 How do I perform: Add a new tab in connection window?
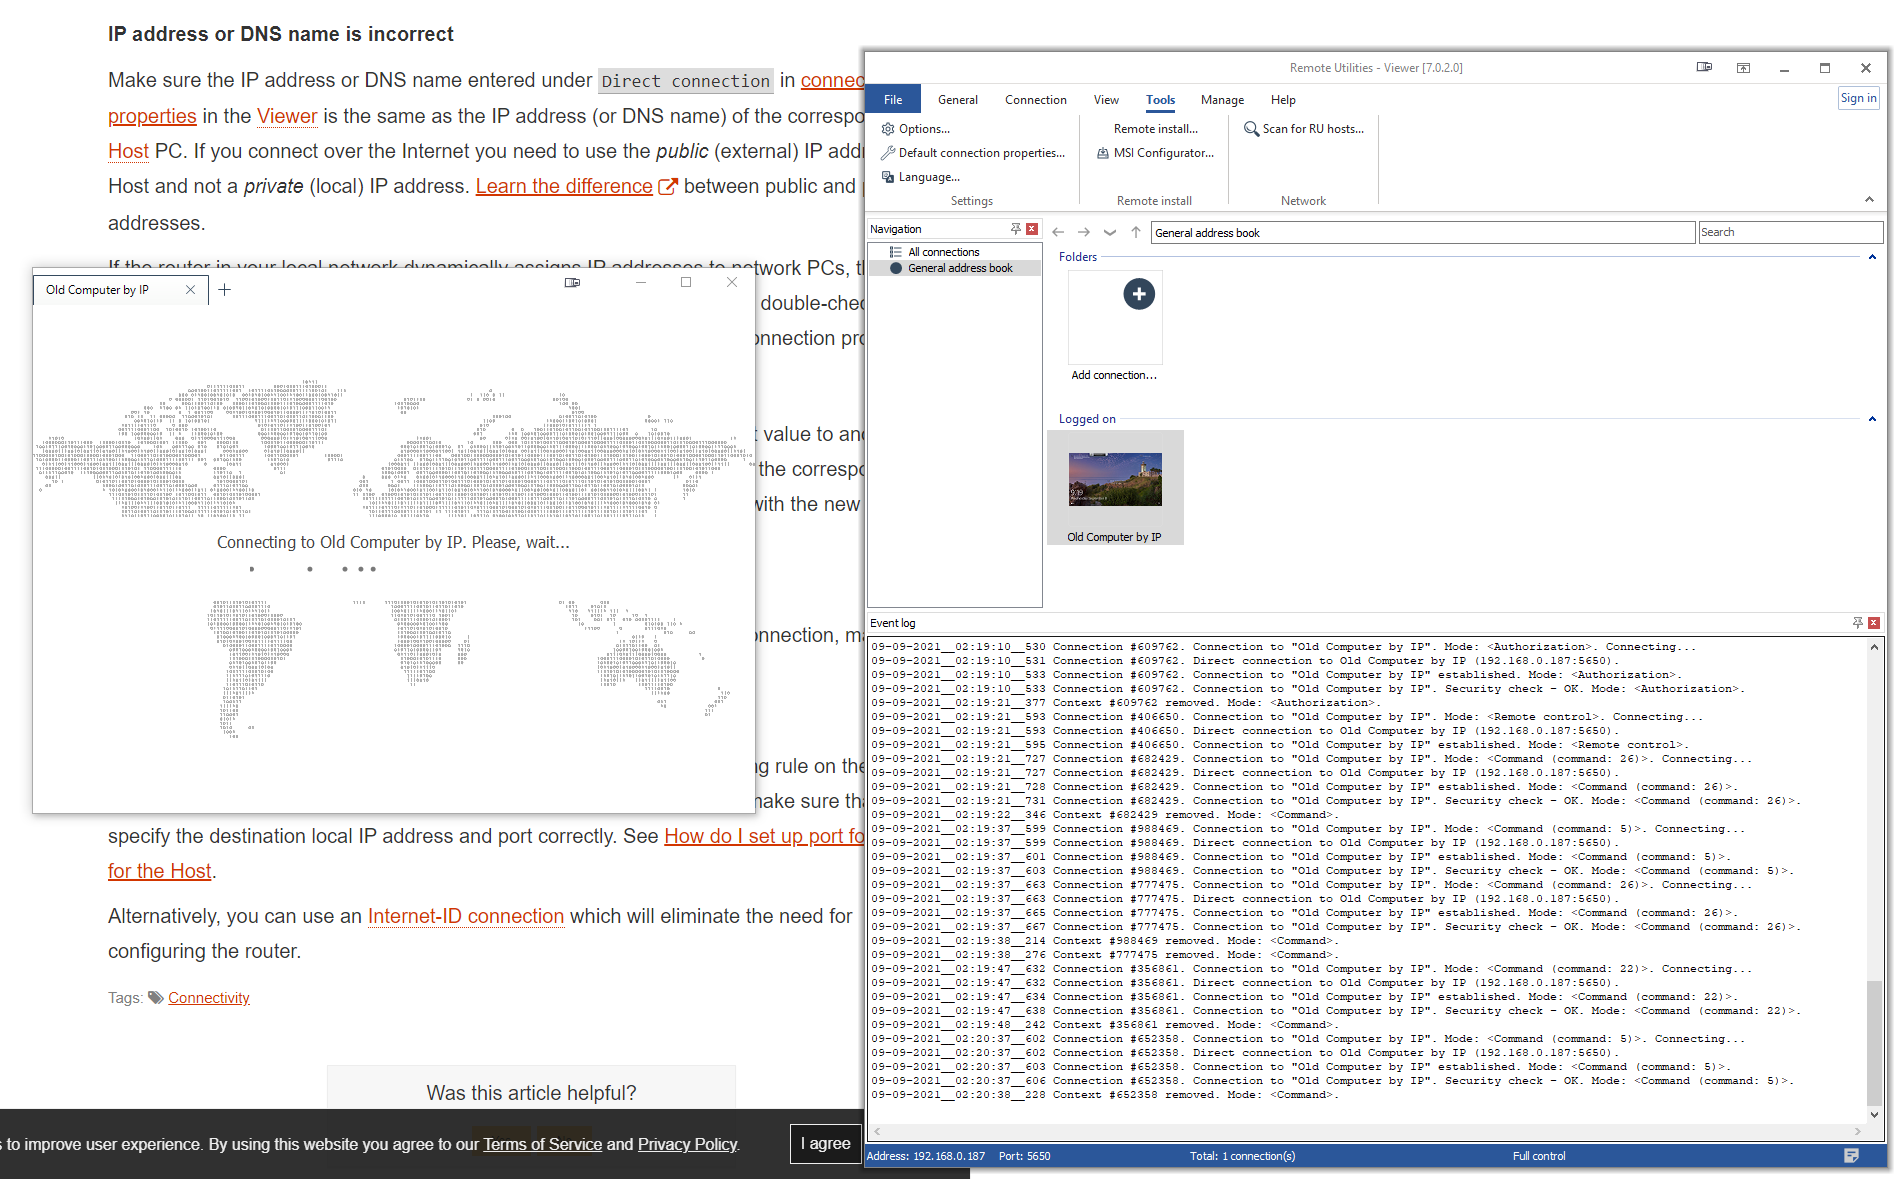point(225,290)
